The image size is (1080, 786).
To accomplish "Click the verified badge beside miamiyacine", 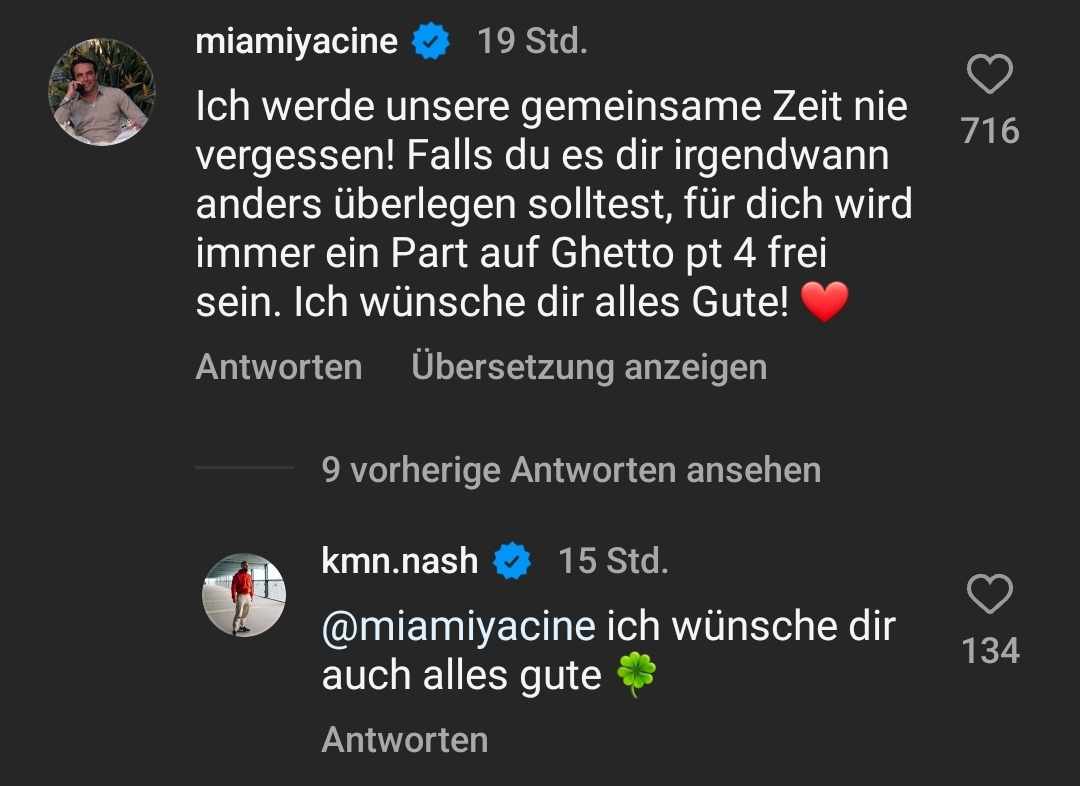I will click(431, 42).
